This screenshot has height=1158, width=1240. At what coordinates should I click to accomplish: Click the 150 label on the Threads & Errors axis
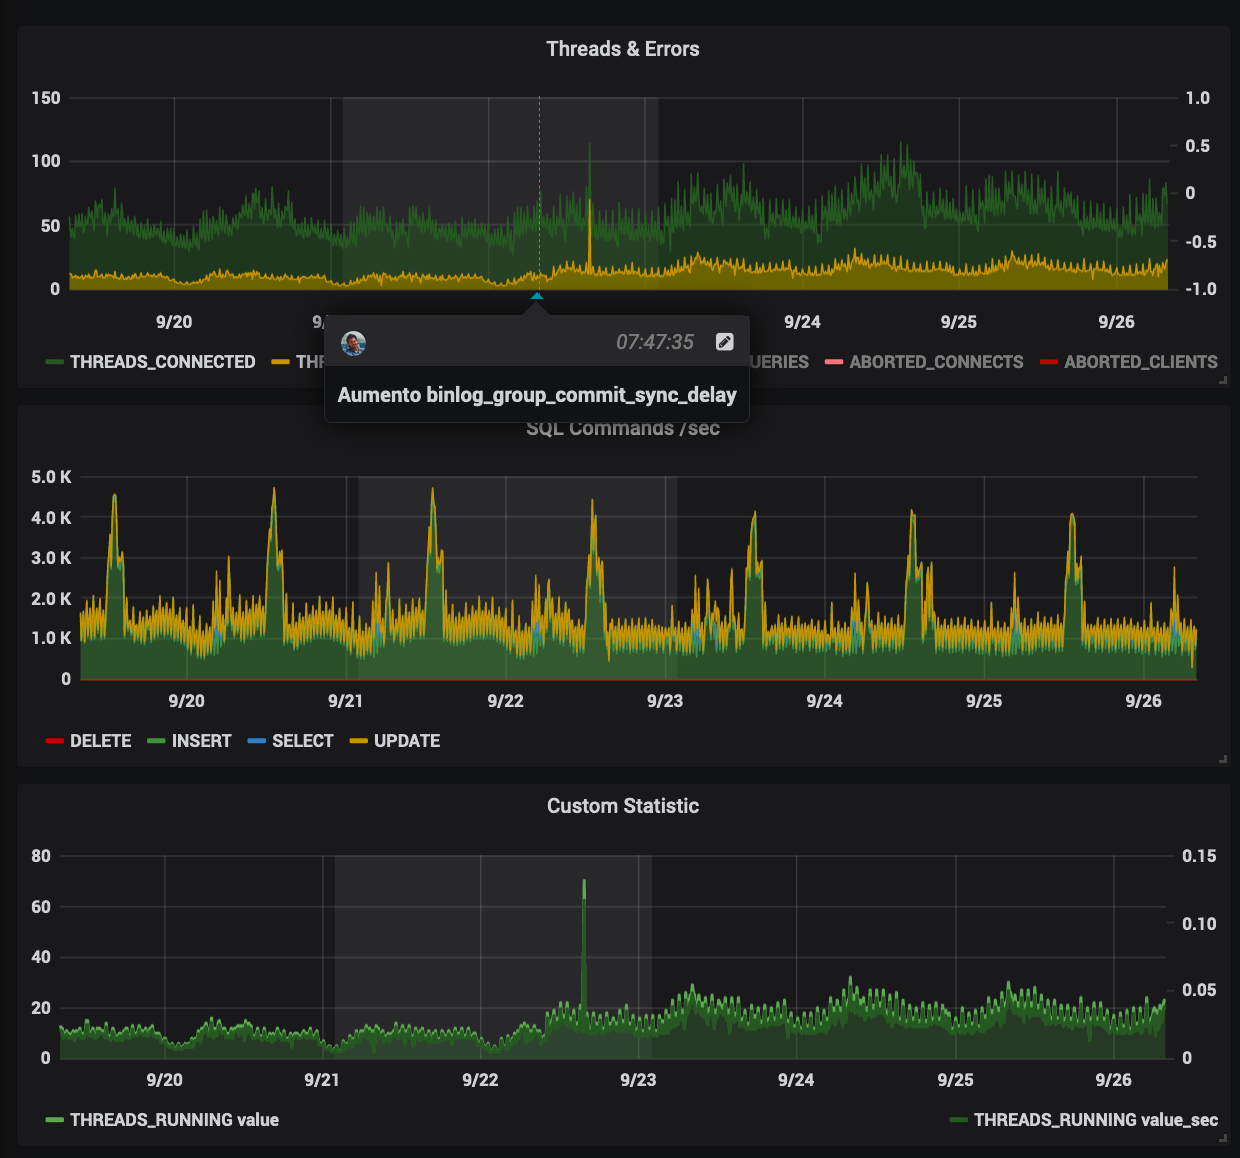pos(46,98)
